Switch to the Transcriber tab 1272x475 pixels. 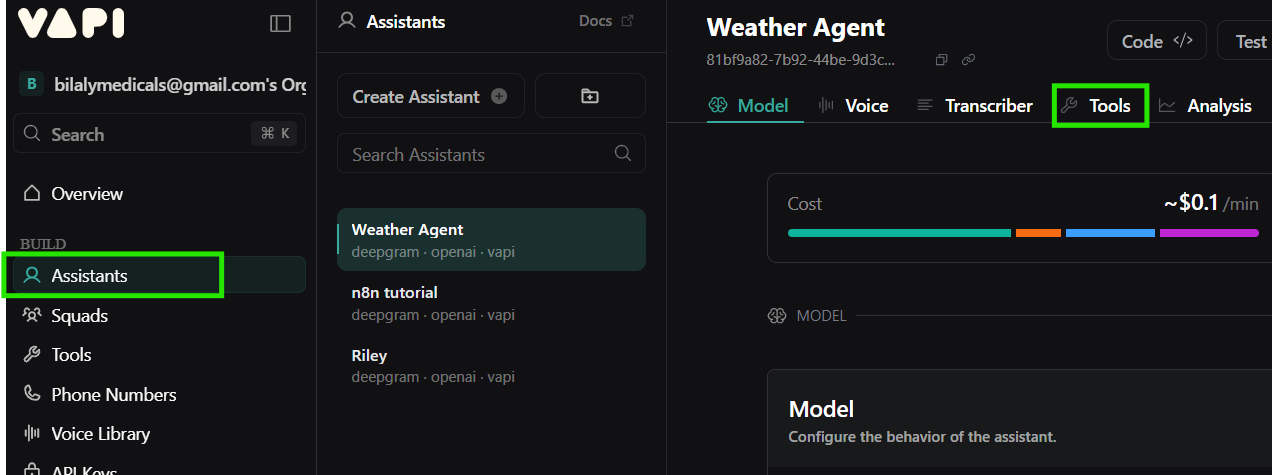pyautogui.click(x=975, y=105)
